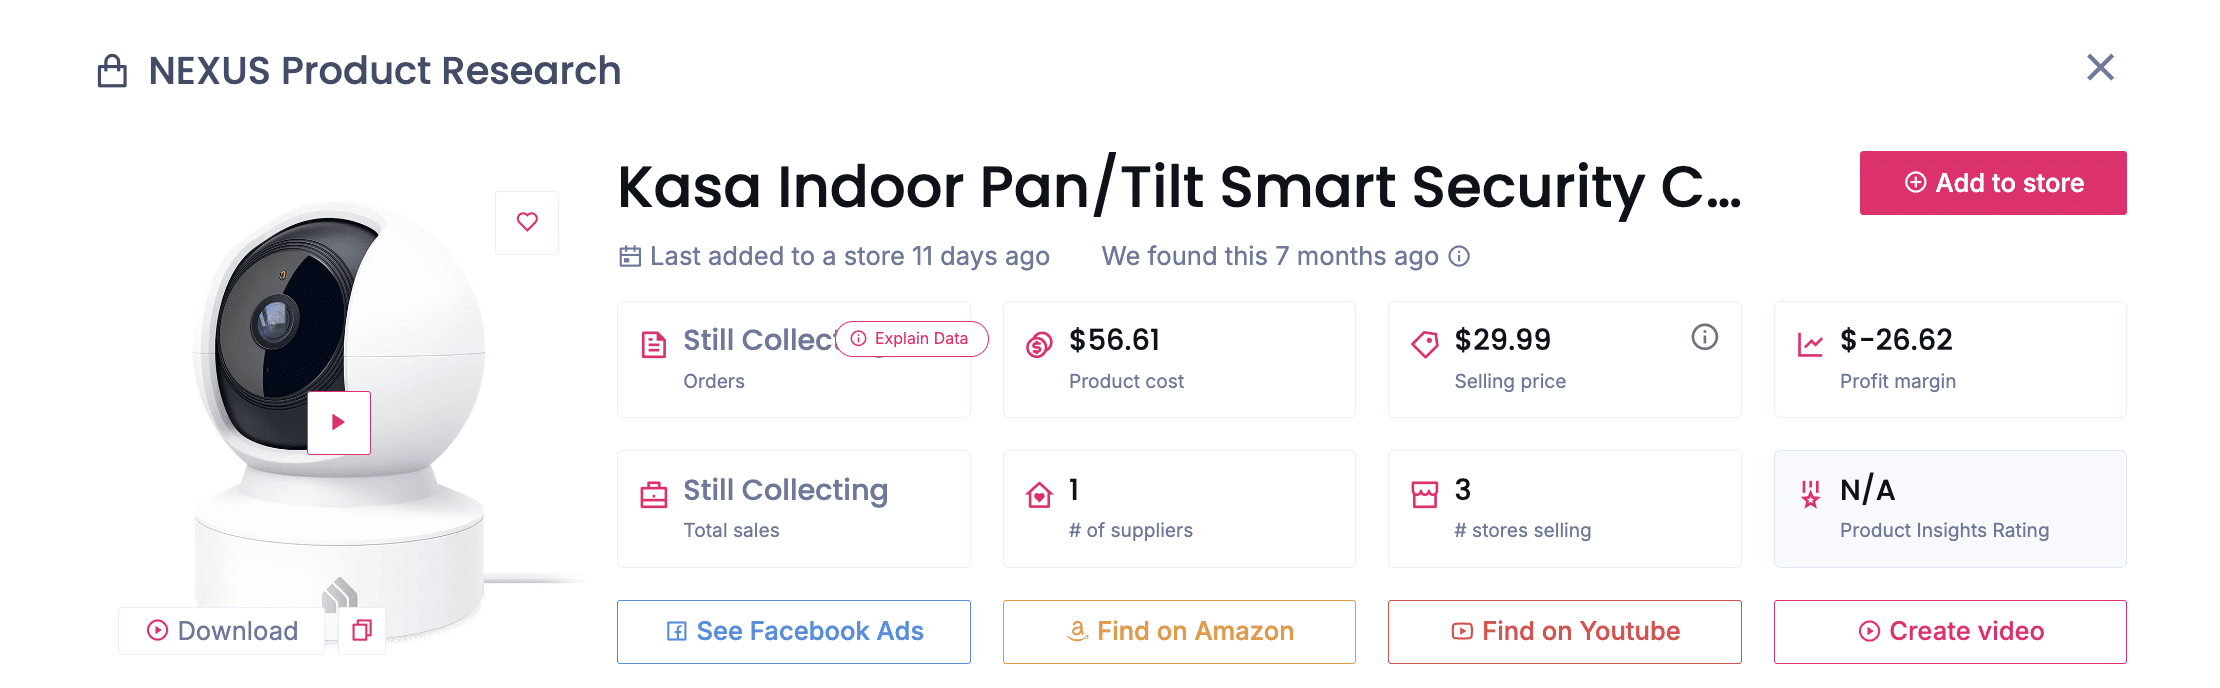The width and height of the screenshot is (2220, 688).
Task: Click the shopping bag icon in the header
Action: coord(113,70)
